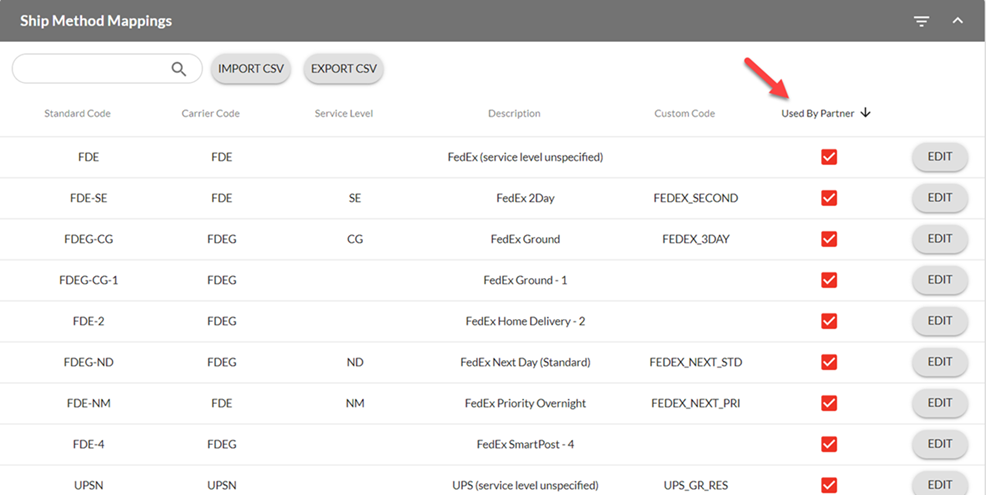Toggle Used By Partner for FedEx Ground
The width and height of the screenshot is (986, 495).
828,239
